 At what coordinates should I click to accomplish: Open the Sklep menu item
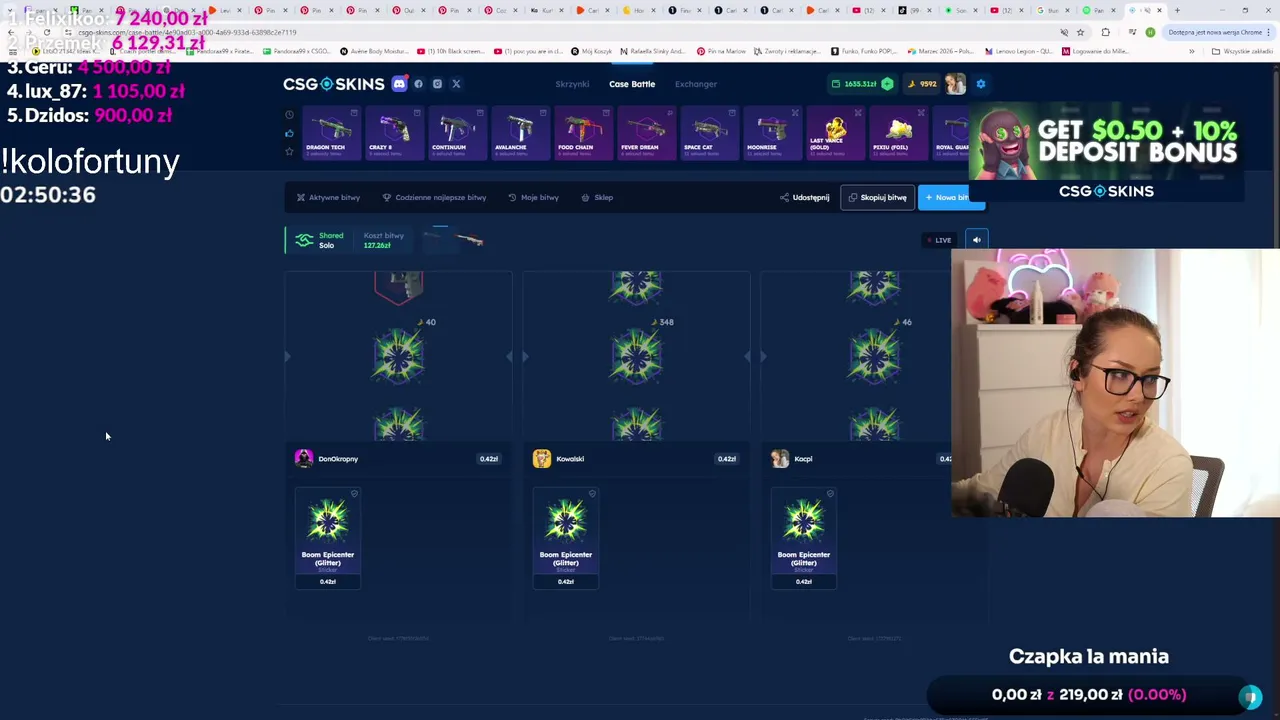597,198
